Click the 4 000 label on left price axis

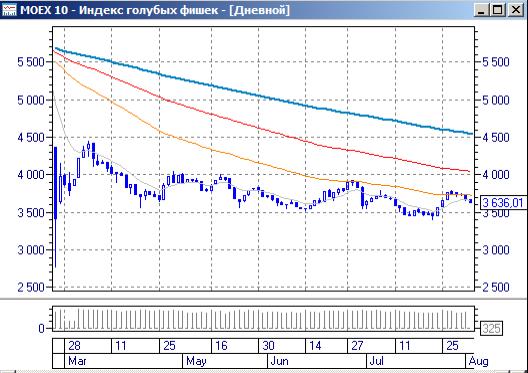[x=31, y=175]
